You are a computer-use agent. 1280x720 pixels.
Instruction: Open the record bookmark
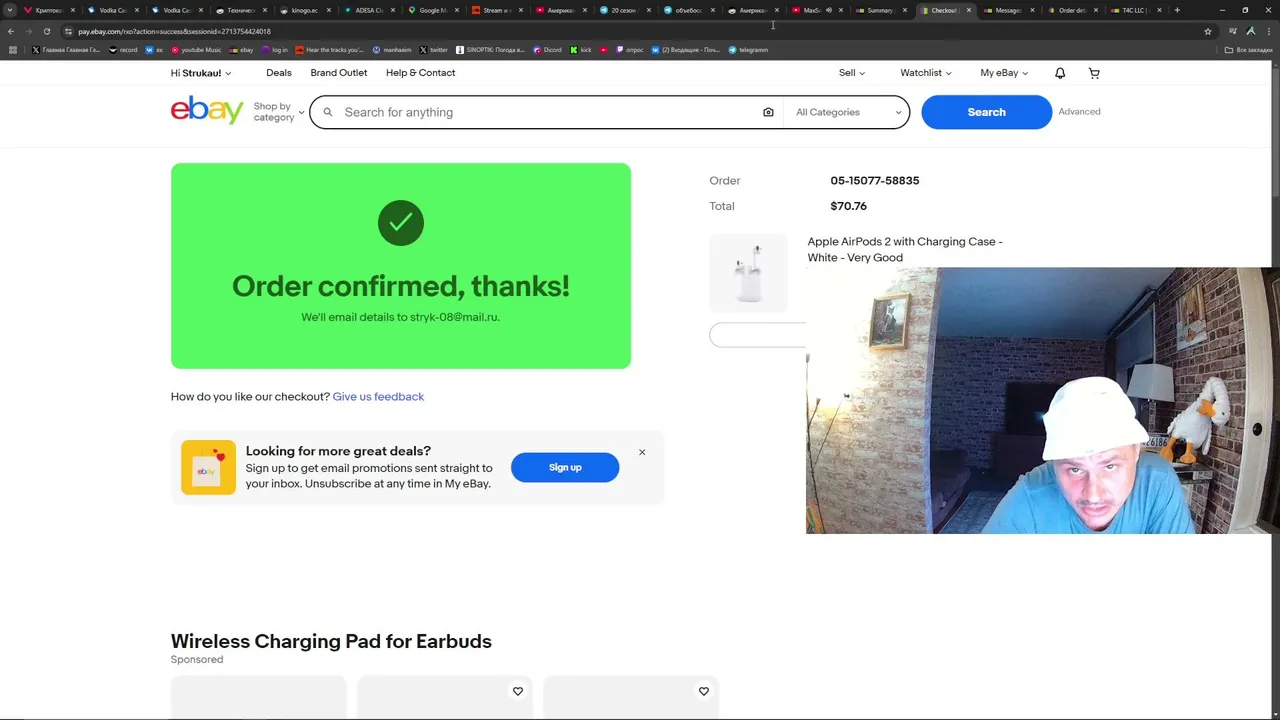[x=122, y=50]
